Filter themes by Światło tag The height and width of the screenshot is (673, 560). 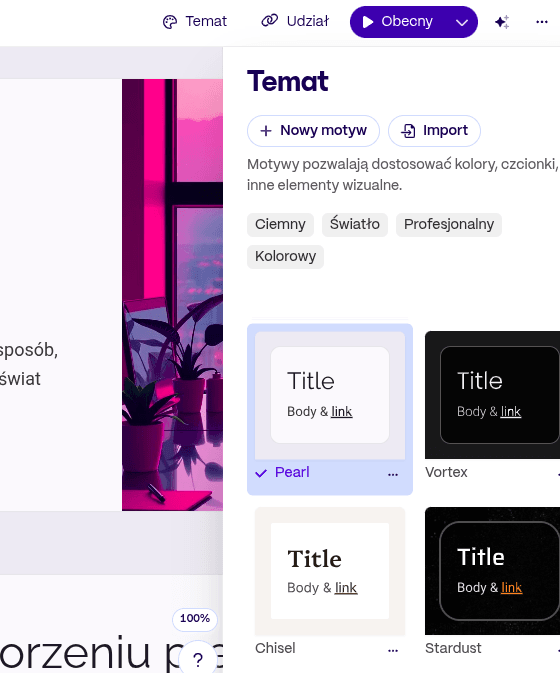pos(355,224)
